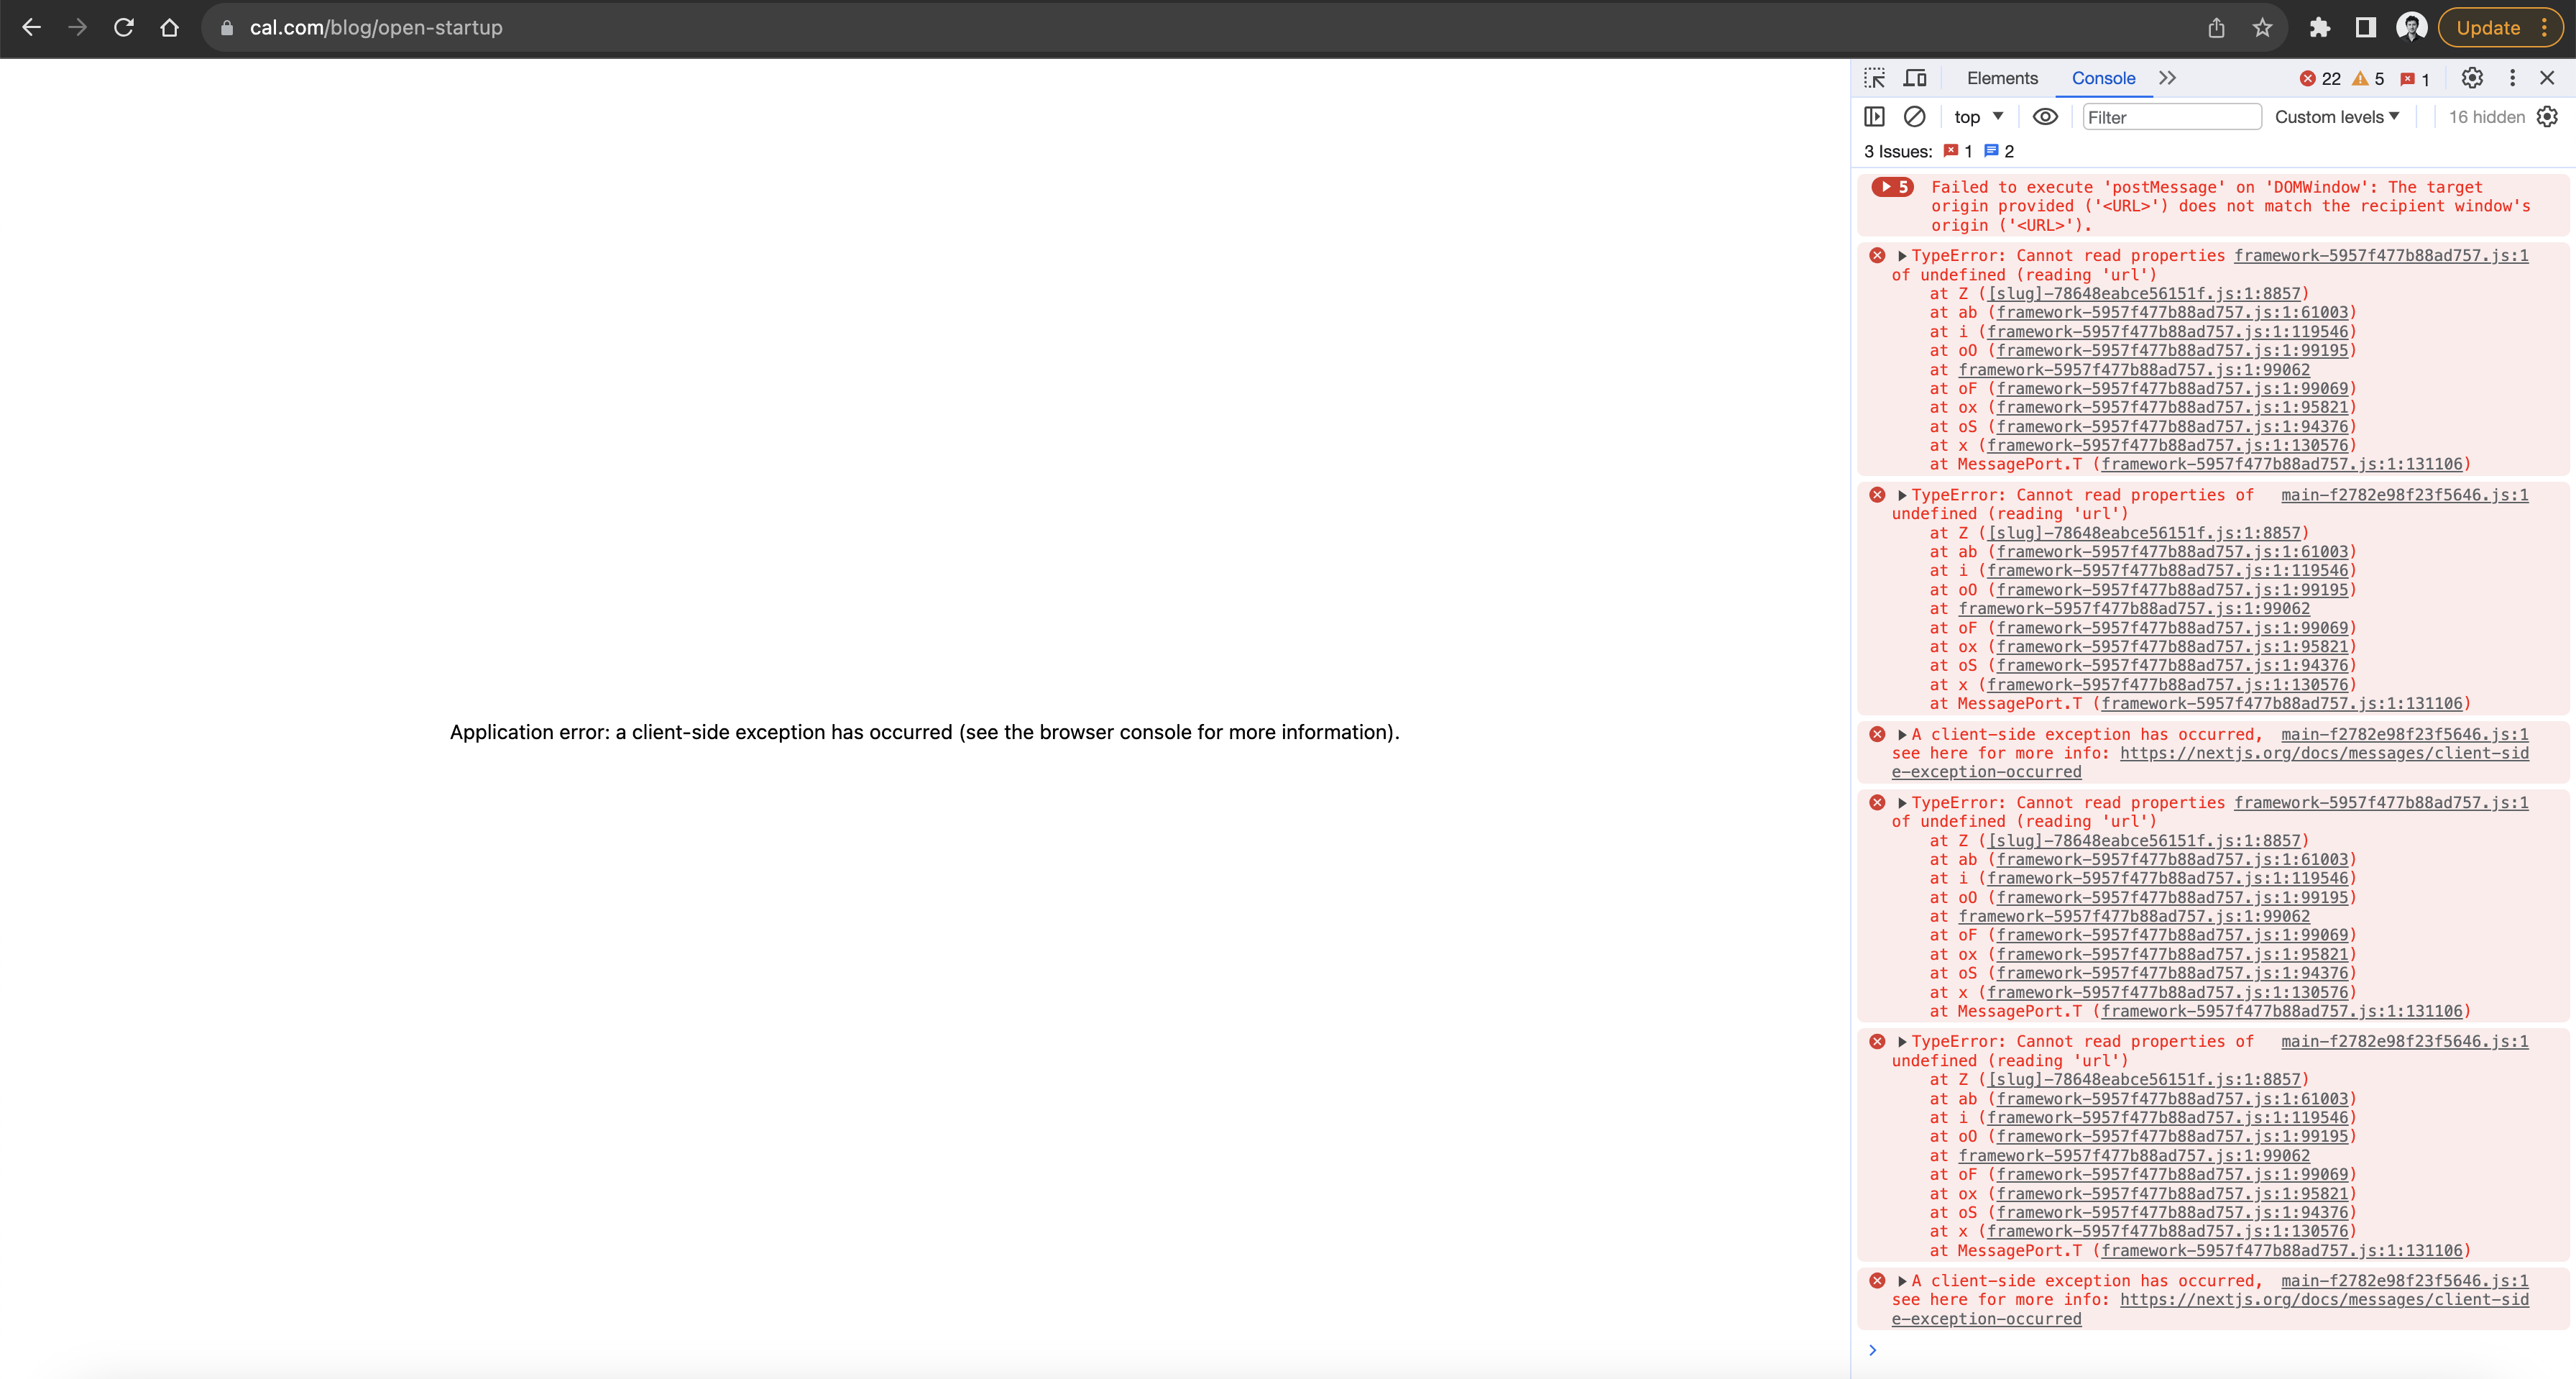Open the top execution context dropdown

(1978, 116)
